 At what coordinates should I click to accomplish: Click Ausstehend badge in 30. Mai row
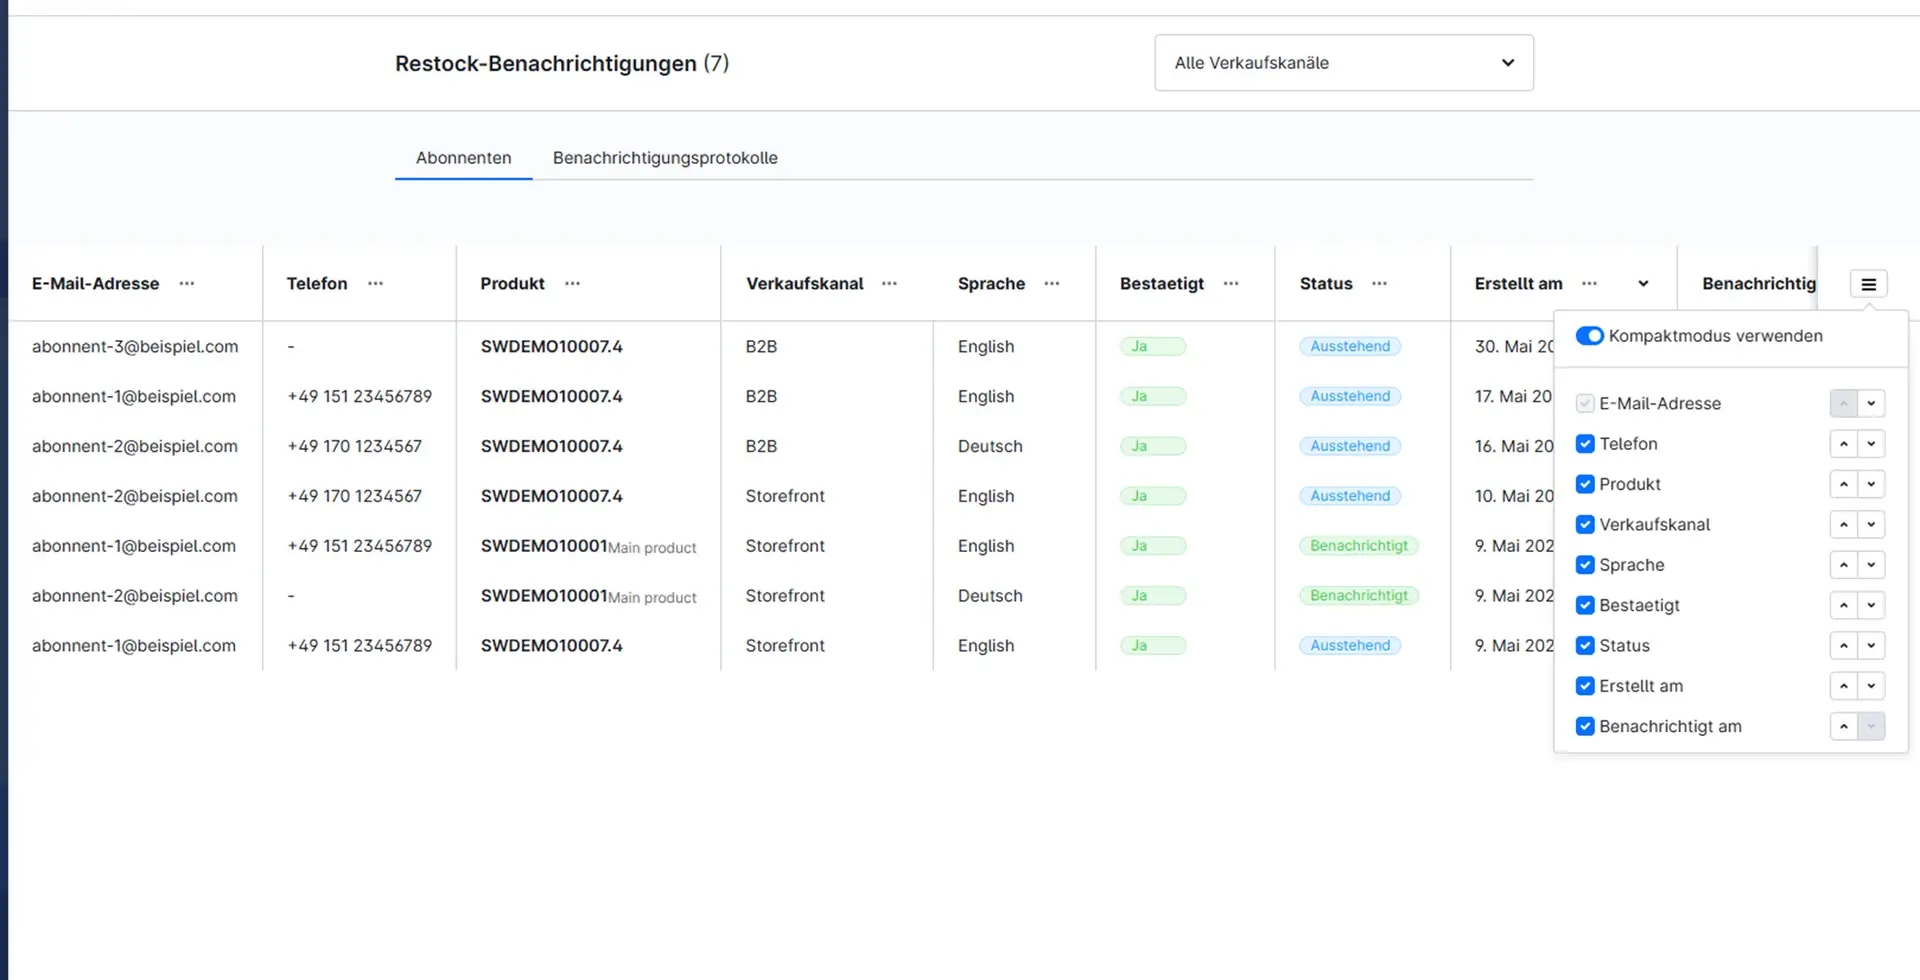1350,346
